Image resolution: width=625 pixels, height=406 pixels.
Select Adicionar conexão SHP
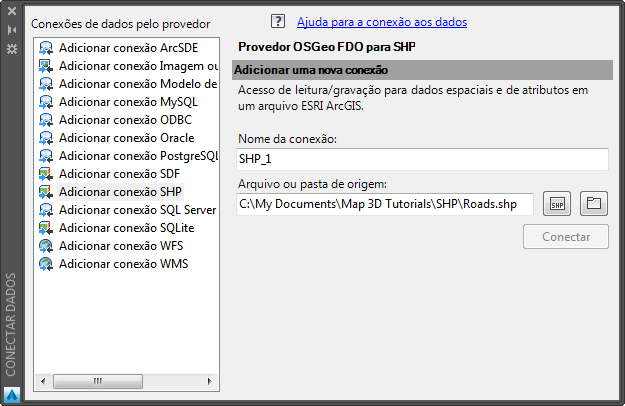click(120, 192)
